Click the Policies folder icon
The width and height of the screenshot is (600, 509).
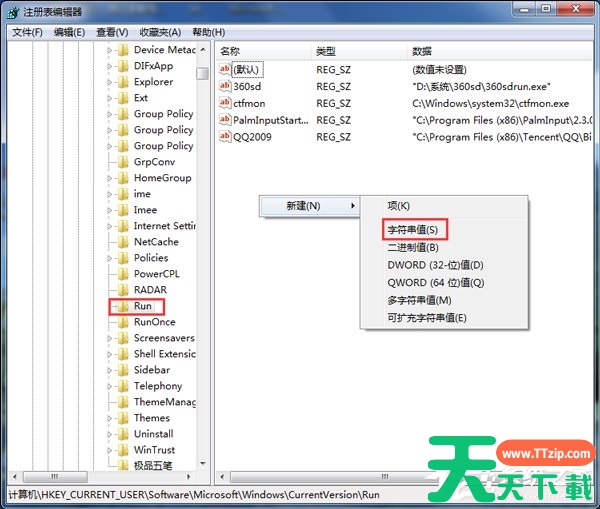click(x=123, y=258)
